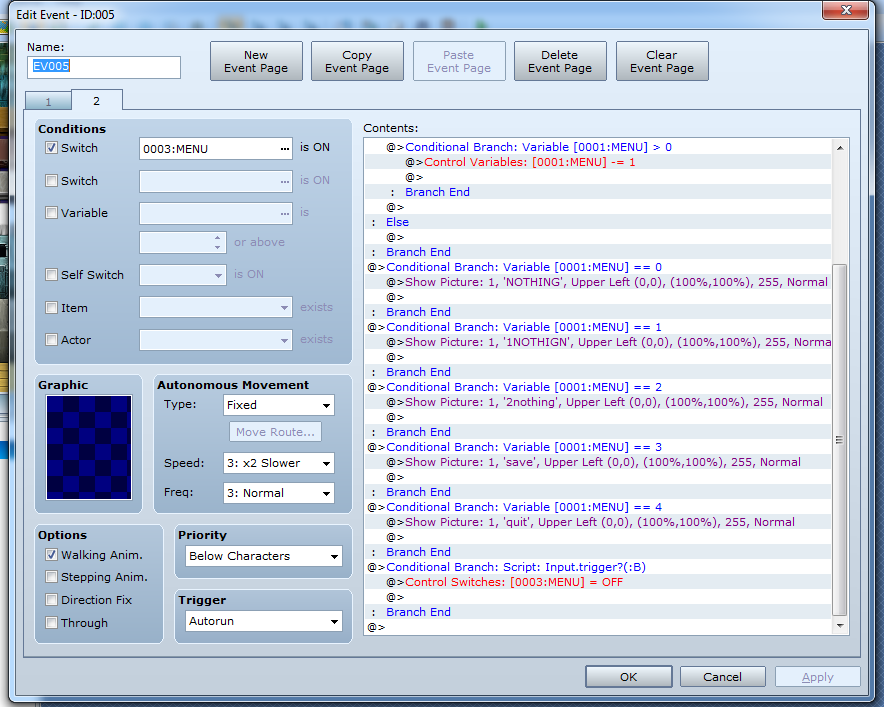The height and width of the screenshot is (707, 884).
Task: Open switch picker for 0003:MENU condition
Action: point(285,149)
